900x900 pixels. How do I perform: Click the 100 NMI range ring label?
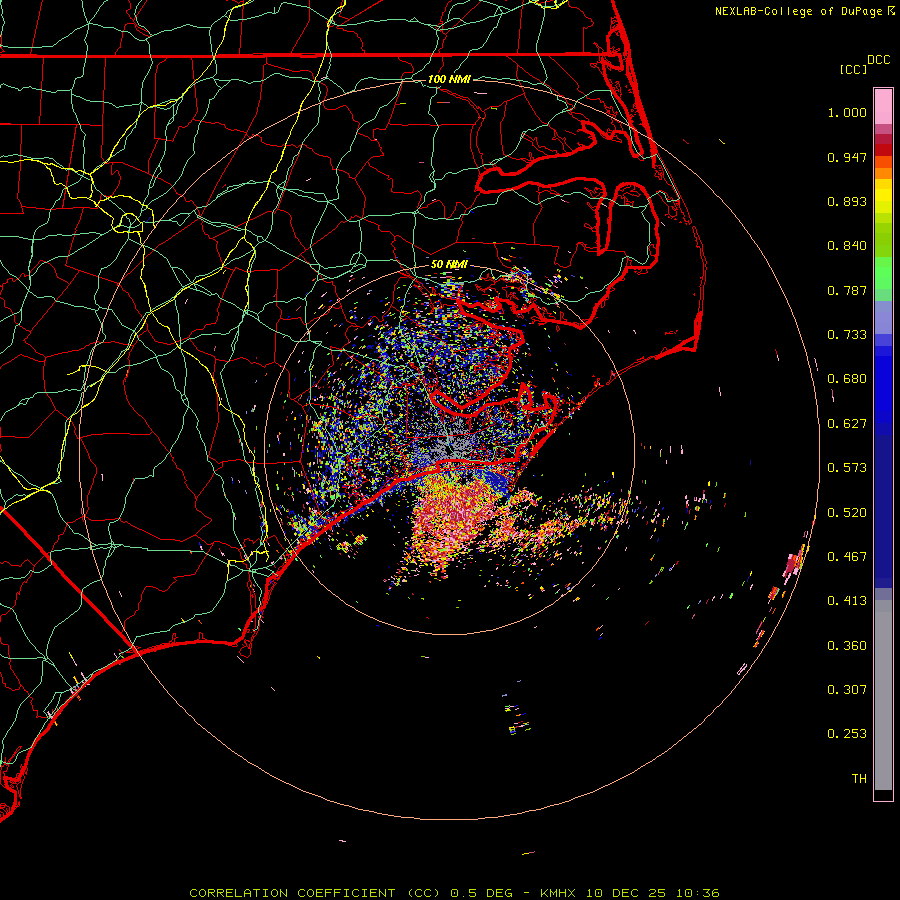pos(449,79)
